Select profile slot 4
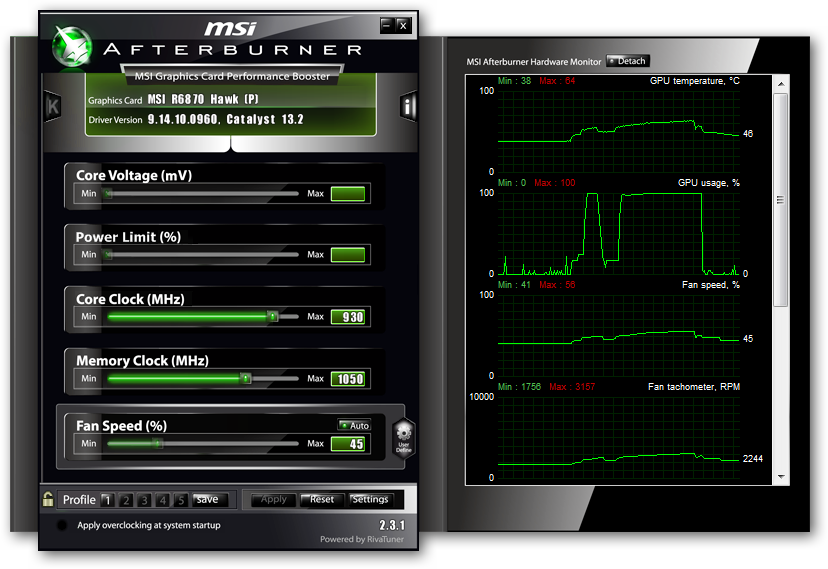Image resolution: width=828 pixels, height=569 pixels. coord(163,500)
